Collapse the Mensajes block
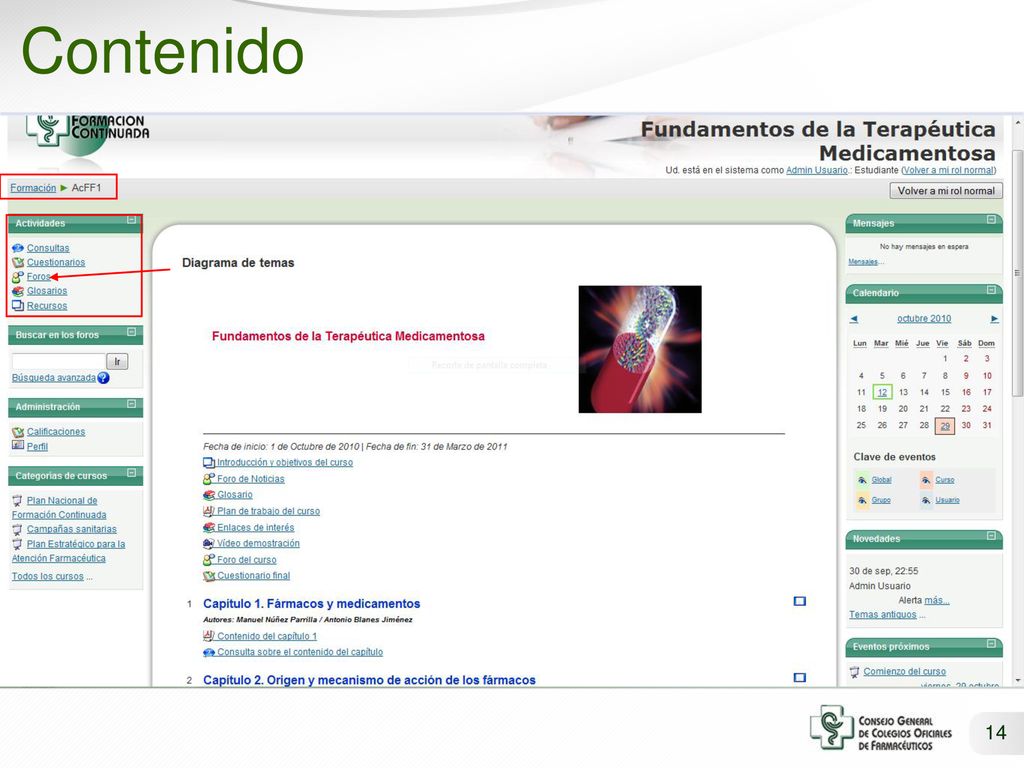 (x=991, y=219)
